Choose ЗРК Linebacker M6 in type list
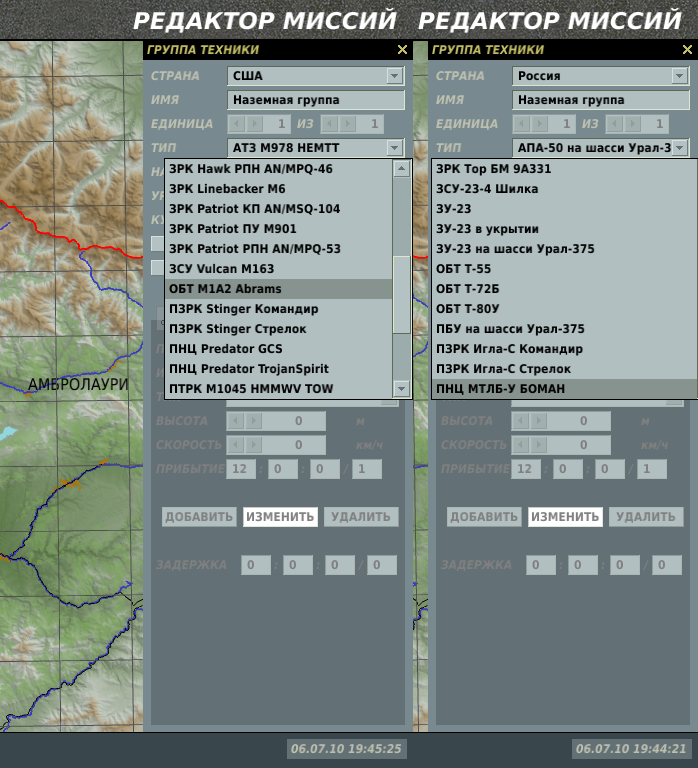698x768 pixels. click(279, 189)
